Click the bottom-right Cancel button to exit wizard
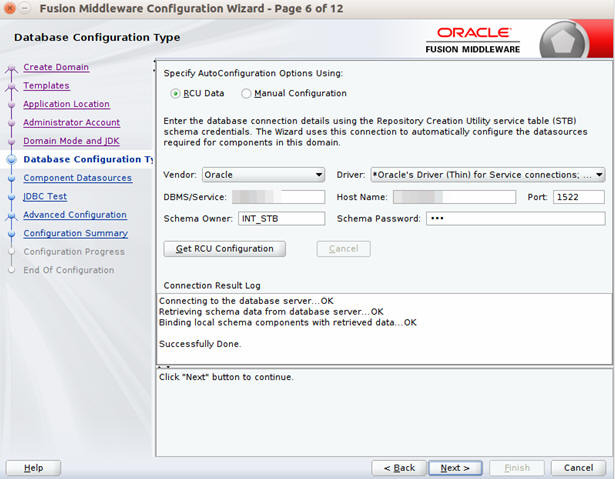This screenshot has height=479, width=615. click(578, 468)
